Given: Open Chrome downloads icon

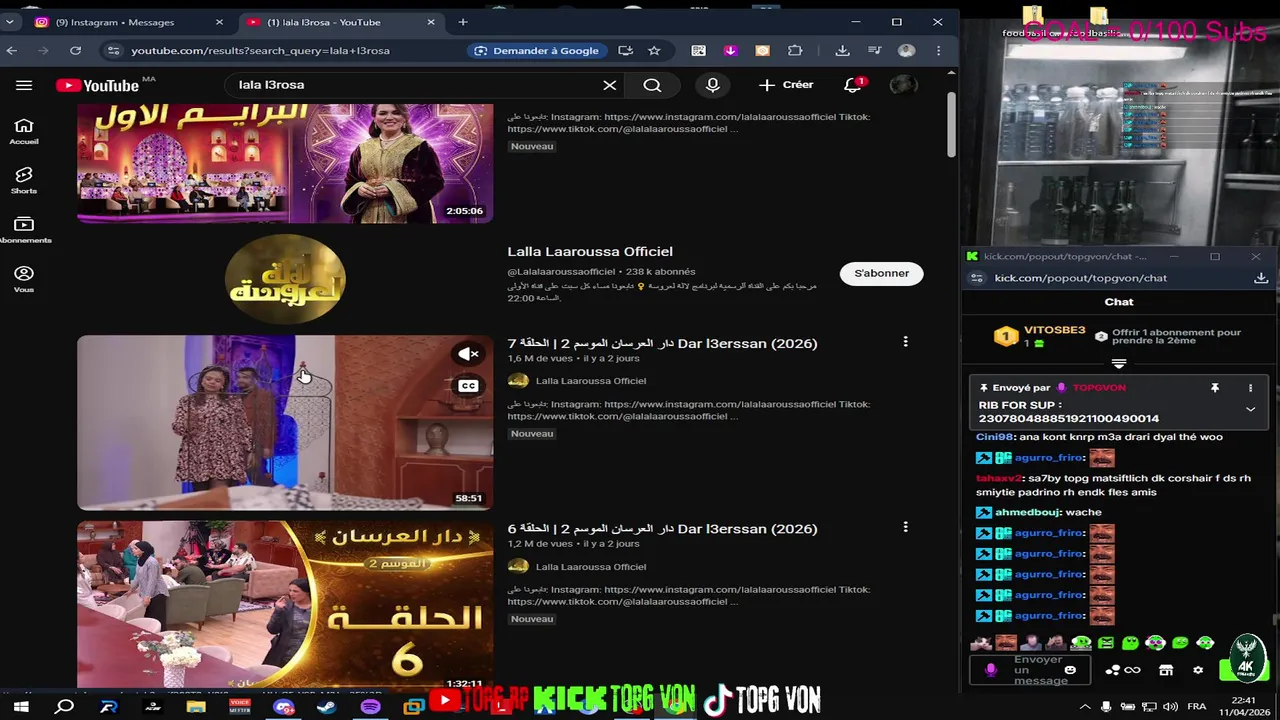Looking at the screenshot, I should pyautogui.click(x=842, y=50).
